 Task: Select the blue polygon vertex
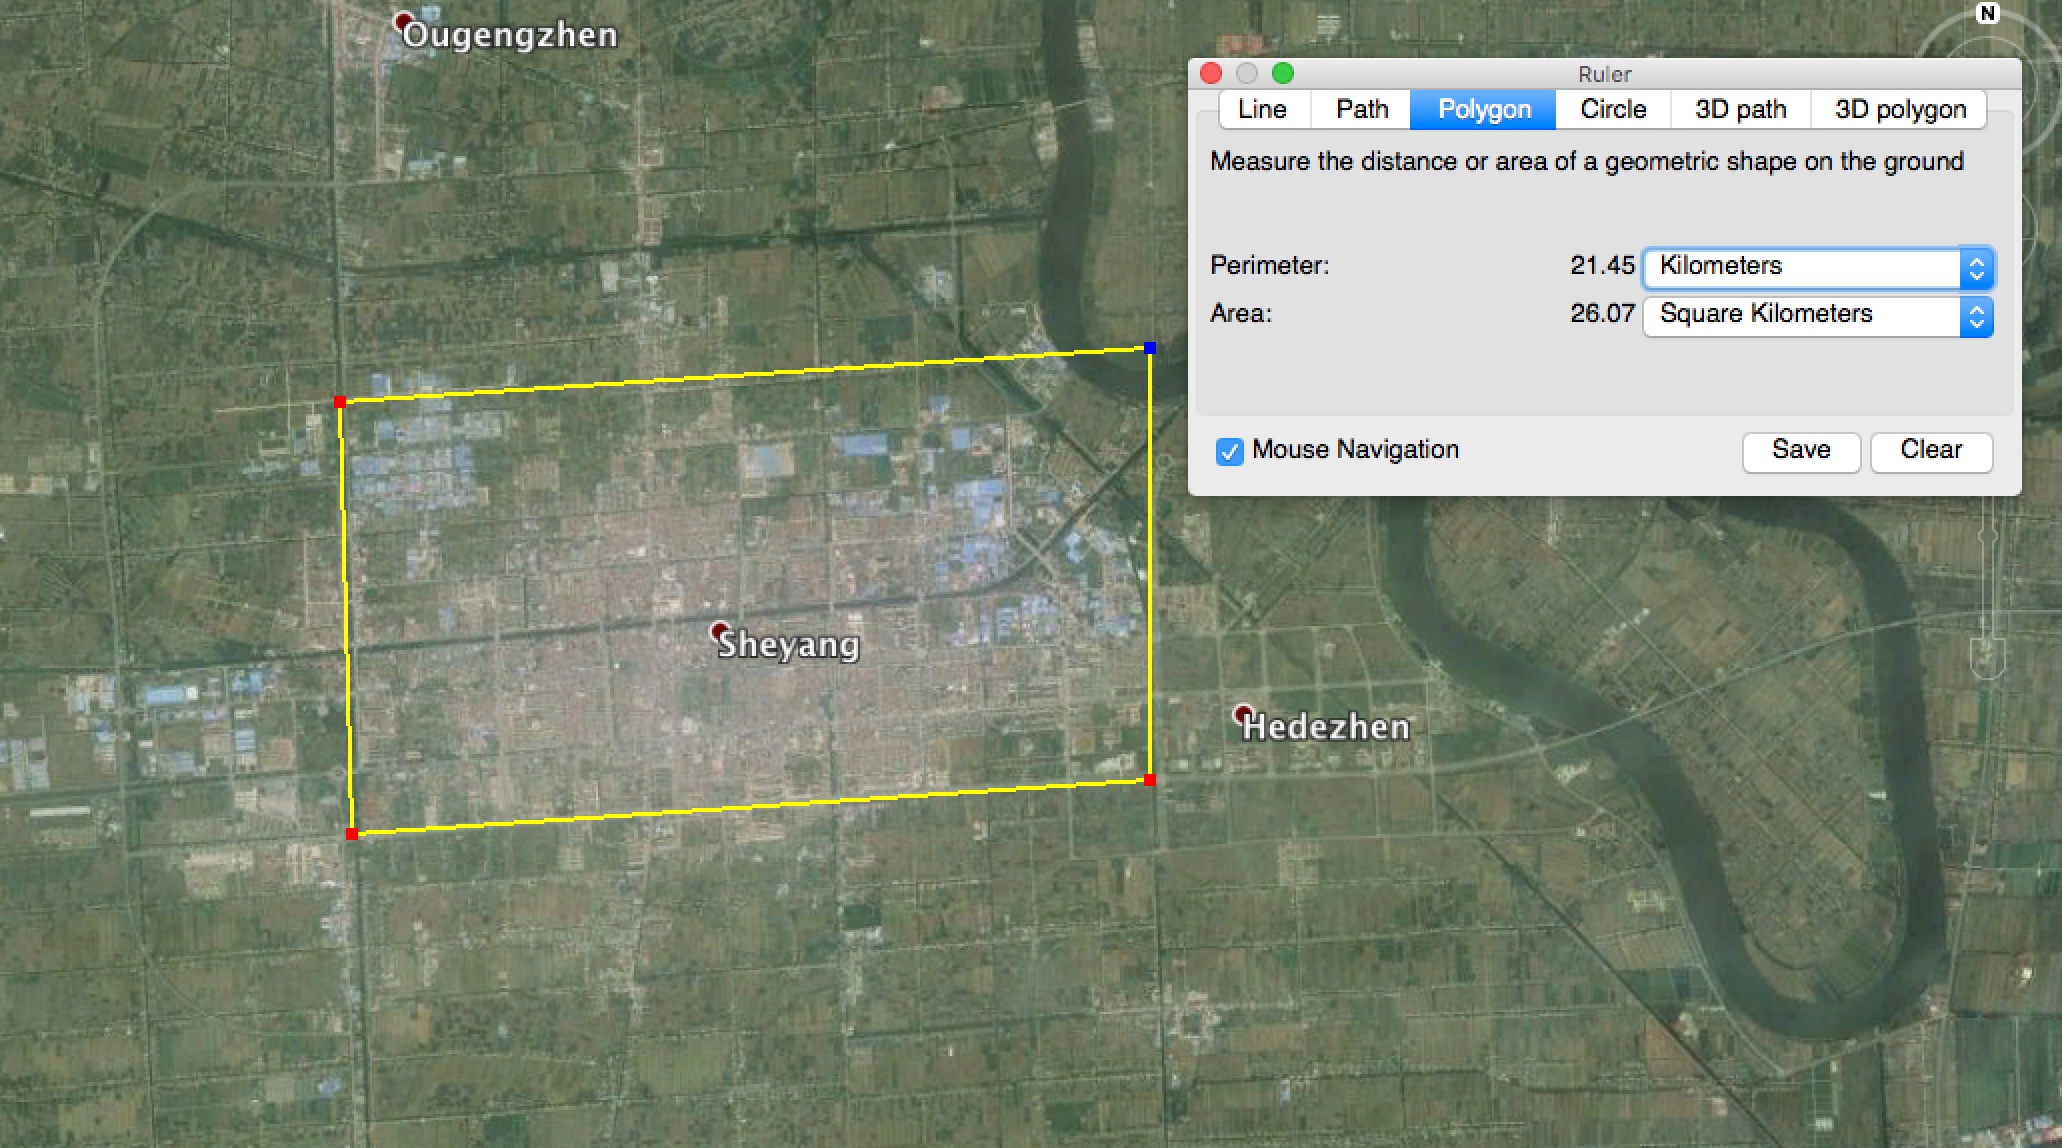click(1150, 348)
